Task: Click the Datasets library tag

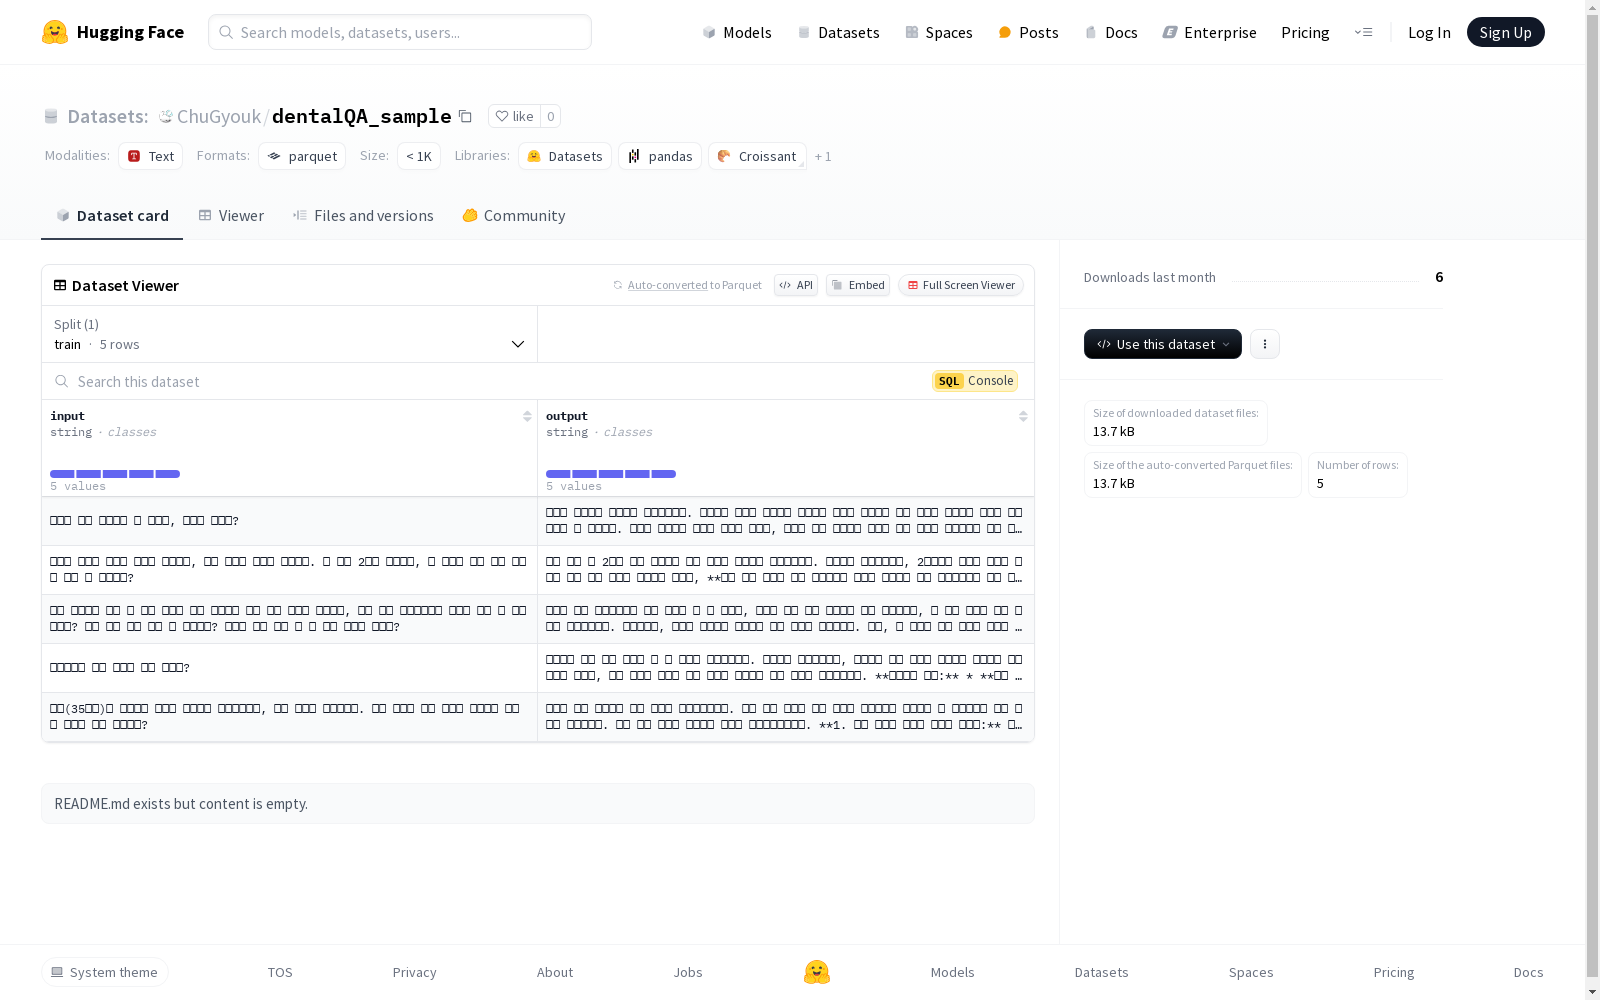Action: [565, 156]
